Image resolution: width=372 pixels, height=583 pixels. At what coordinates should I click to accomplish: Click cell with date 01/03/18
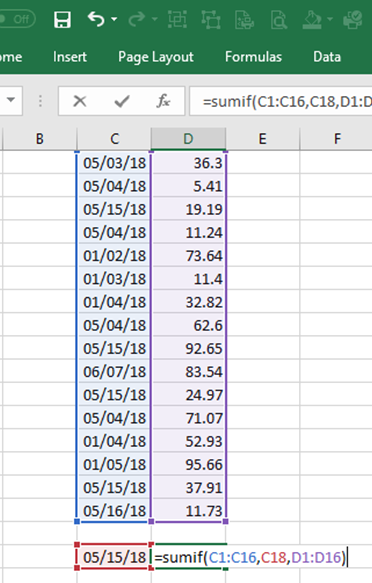[114, 278]
